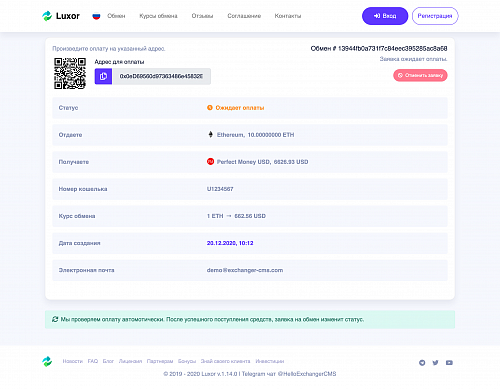Click the demo@exchanger-cms.com email value

tap(245, 270)
